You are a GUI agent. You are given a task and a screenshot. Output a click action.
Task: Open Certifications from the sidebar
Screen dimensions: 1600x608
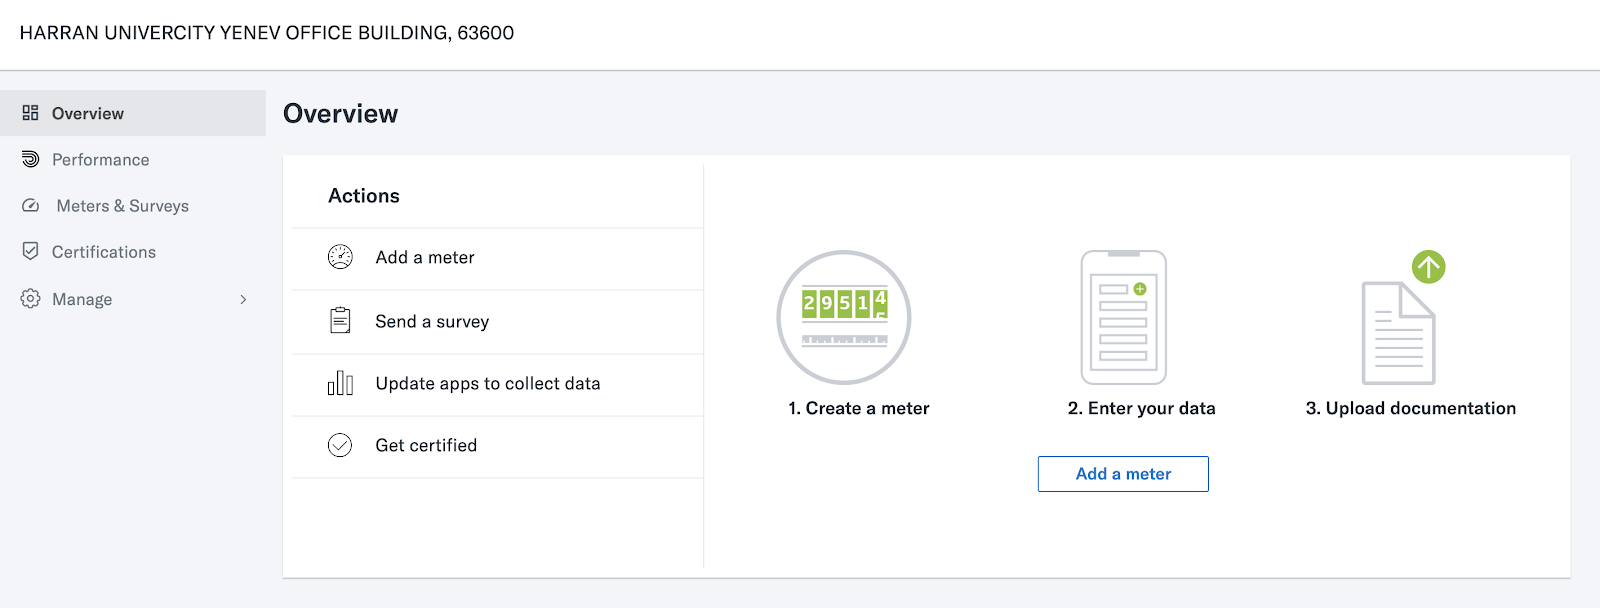click(104, 252)
